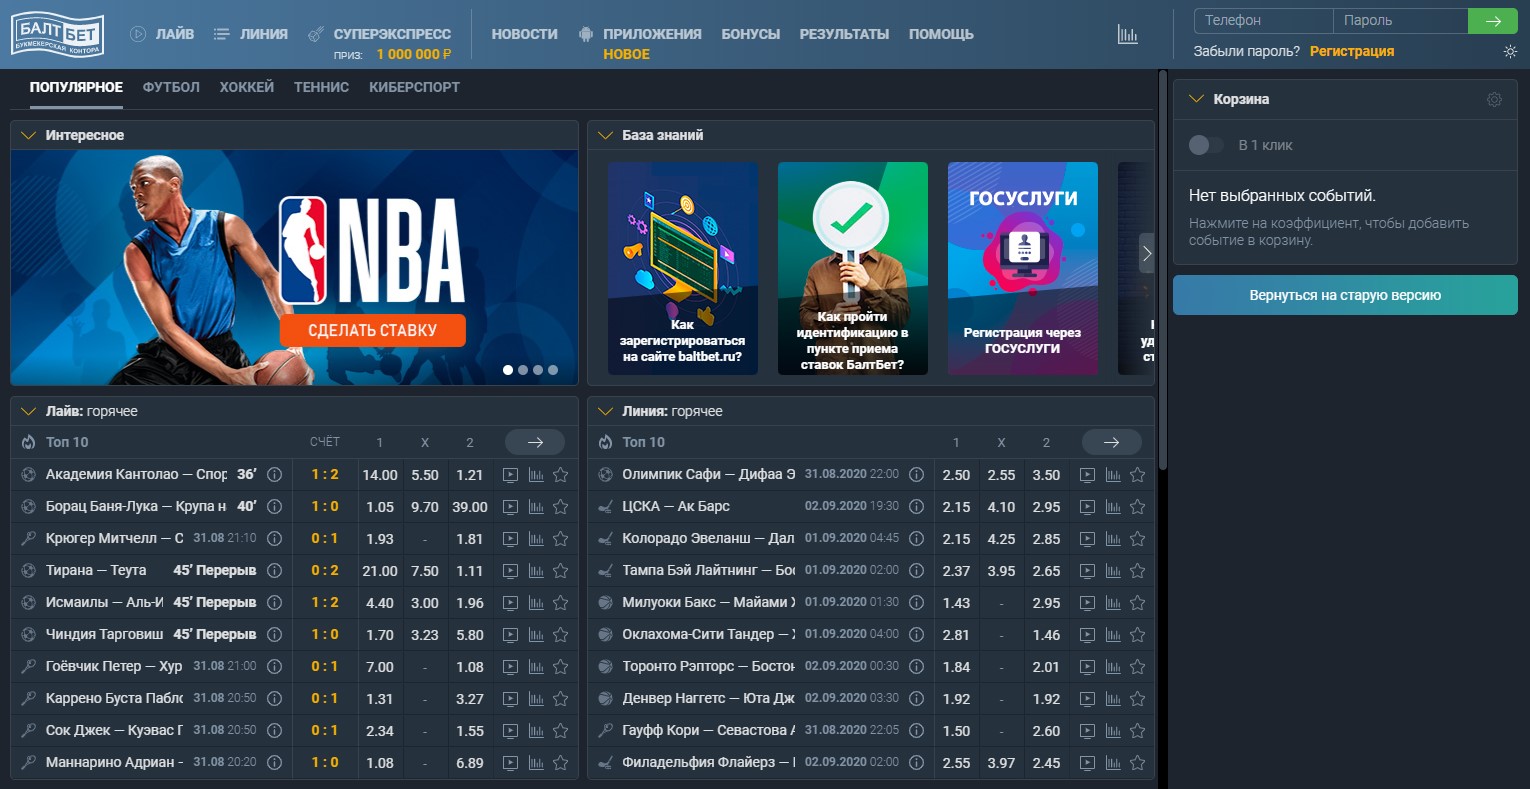Viewport: 1530px width, 789px height.
Task: Open video stream for Маннарино Адриан match
Action: coord(510,763)
